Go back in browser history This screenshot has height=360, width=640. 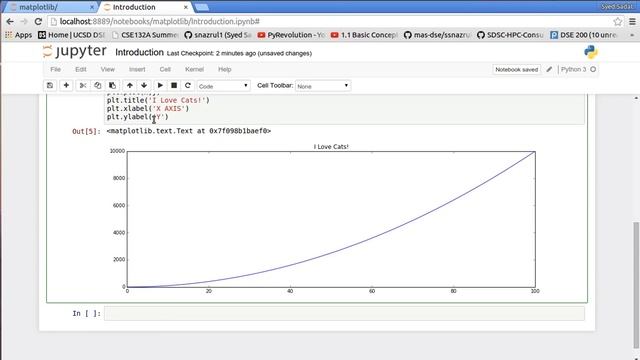click(x=10, y=21)
